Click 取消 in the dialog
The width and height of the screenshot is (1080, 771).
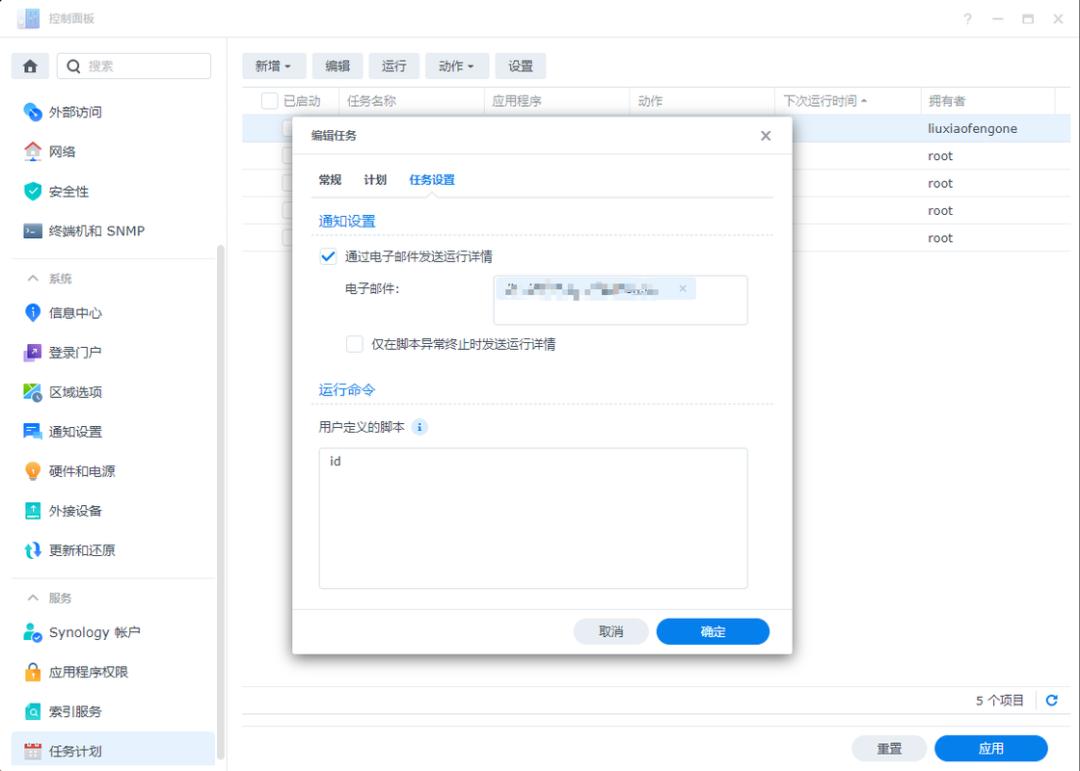coord(611,632)
